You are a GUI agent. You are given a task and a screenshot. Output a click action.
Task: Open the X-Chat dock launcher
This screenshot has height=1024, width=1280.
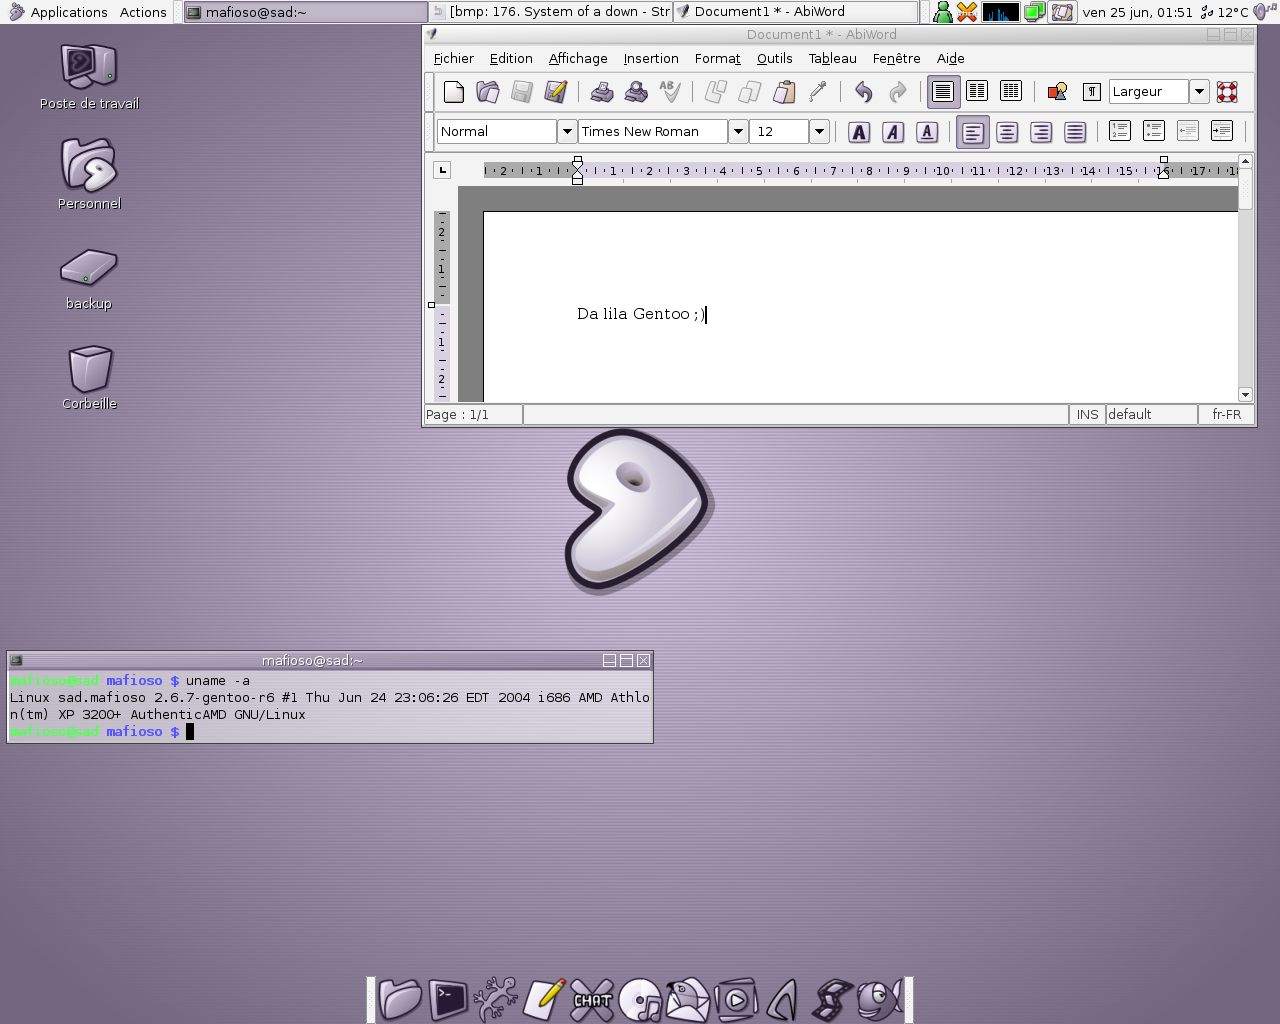click(x=592, y=999)
